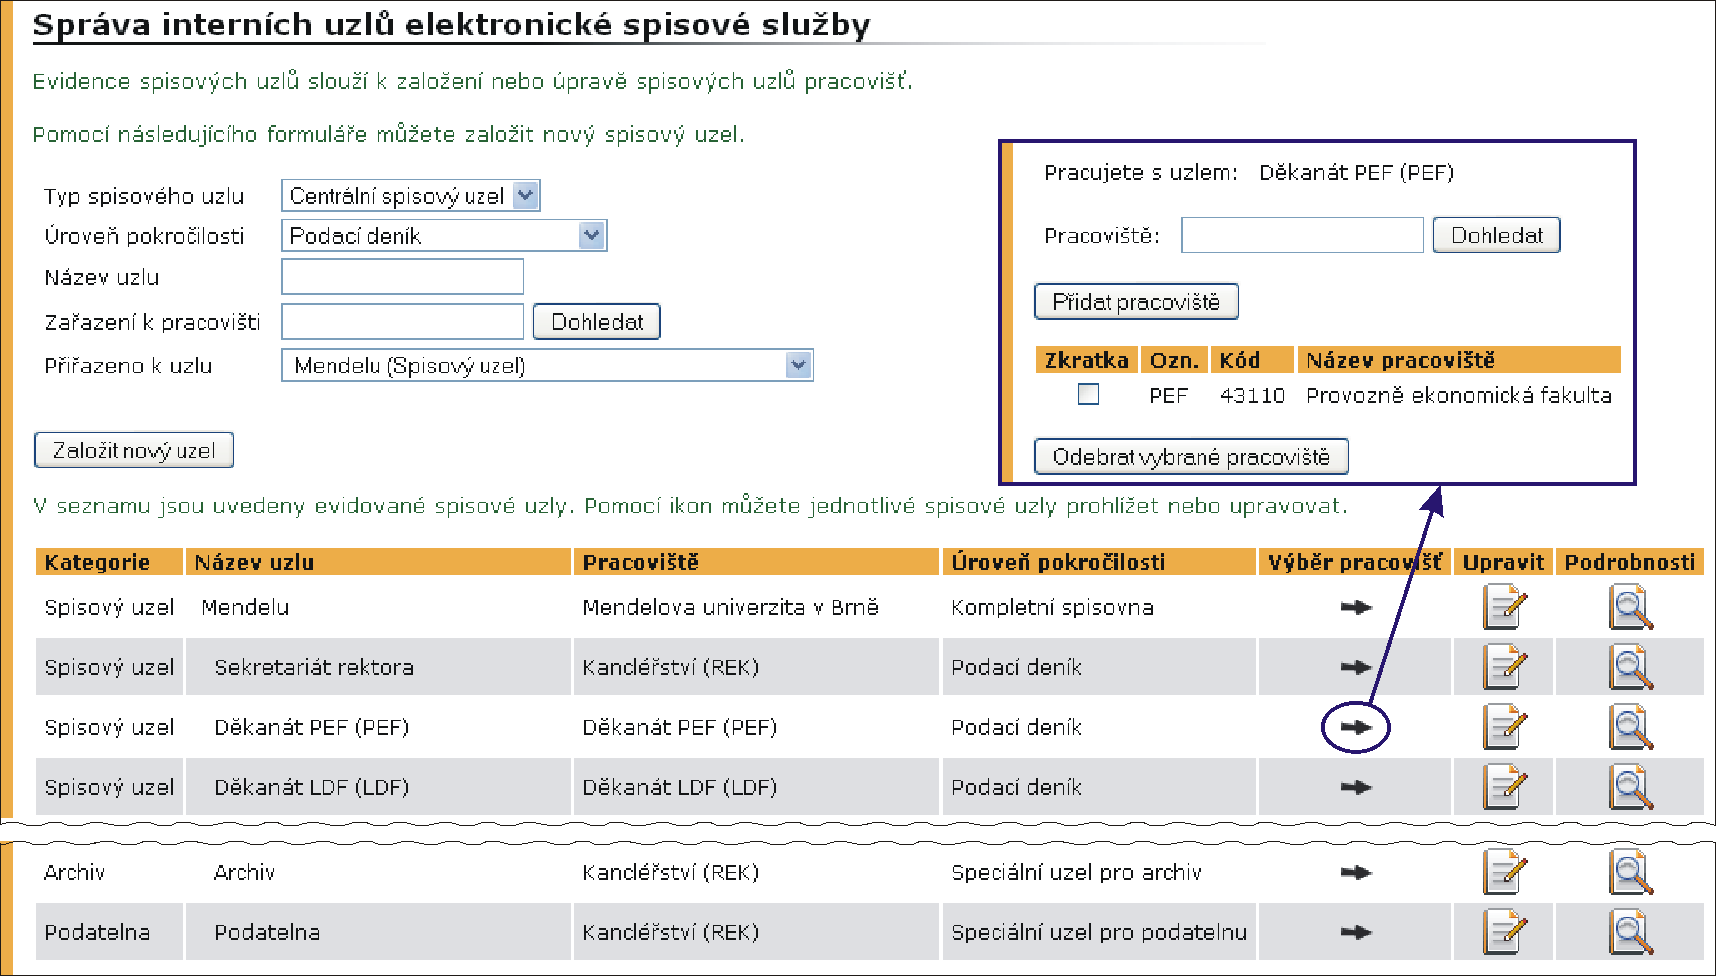Open workplace selection arrow for Mendelu row
Viewport: 1716px width, 976px height.
[x=1356, y=607]
